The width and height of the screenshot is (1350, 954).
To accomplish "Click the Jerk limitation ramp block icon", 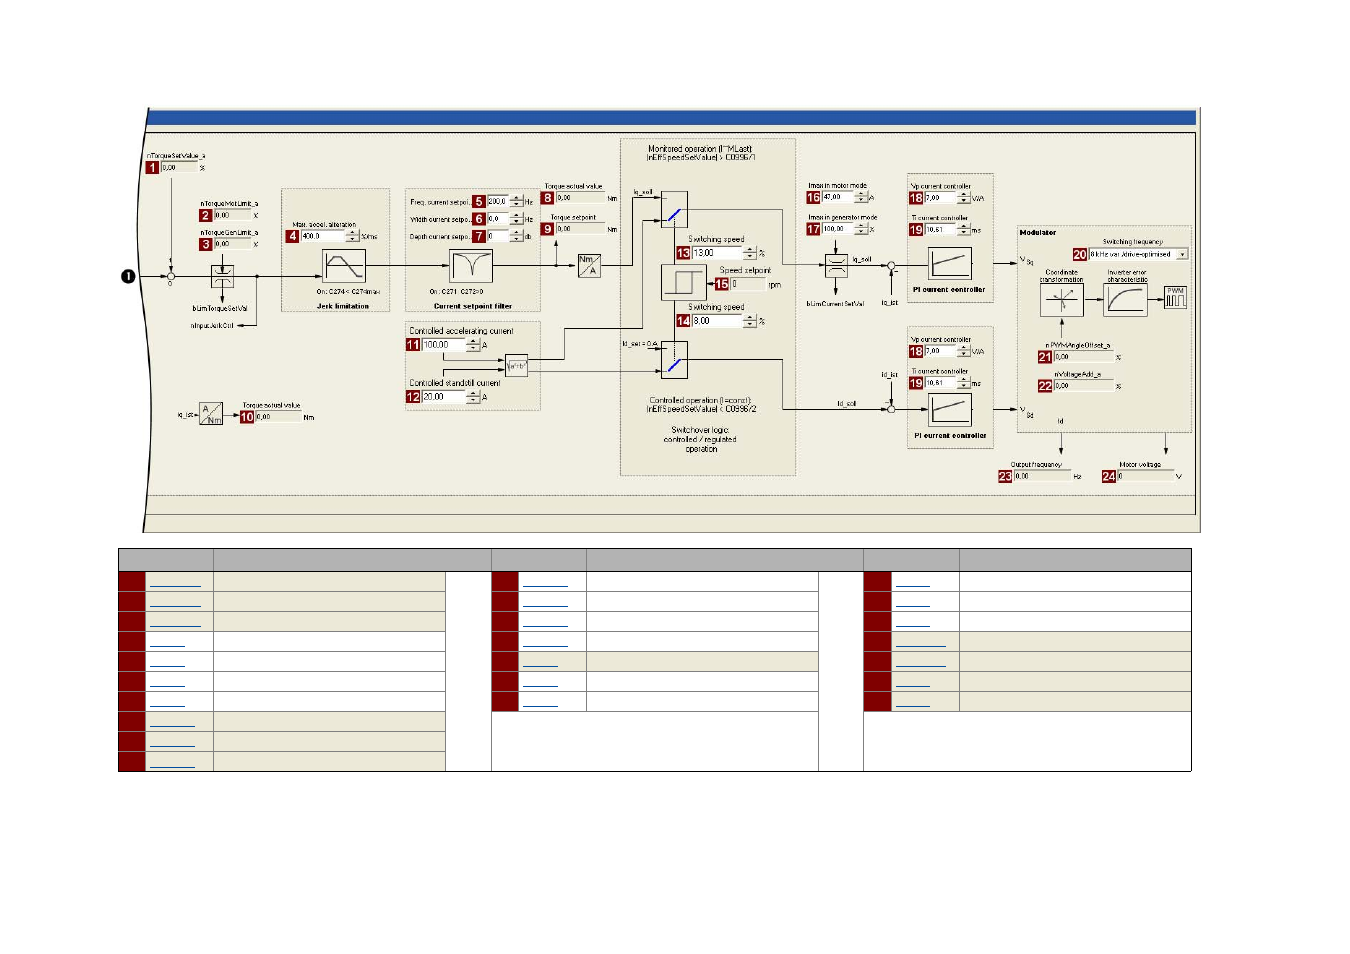I will pyautogui.click(x=344, y=266).
